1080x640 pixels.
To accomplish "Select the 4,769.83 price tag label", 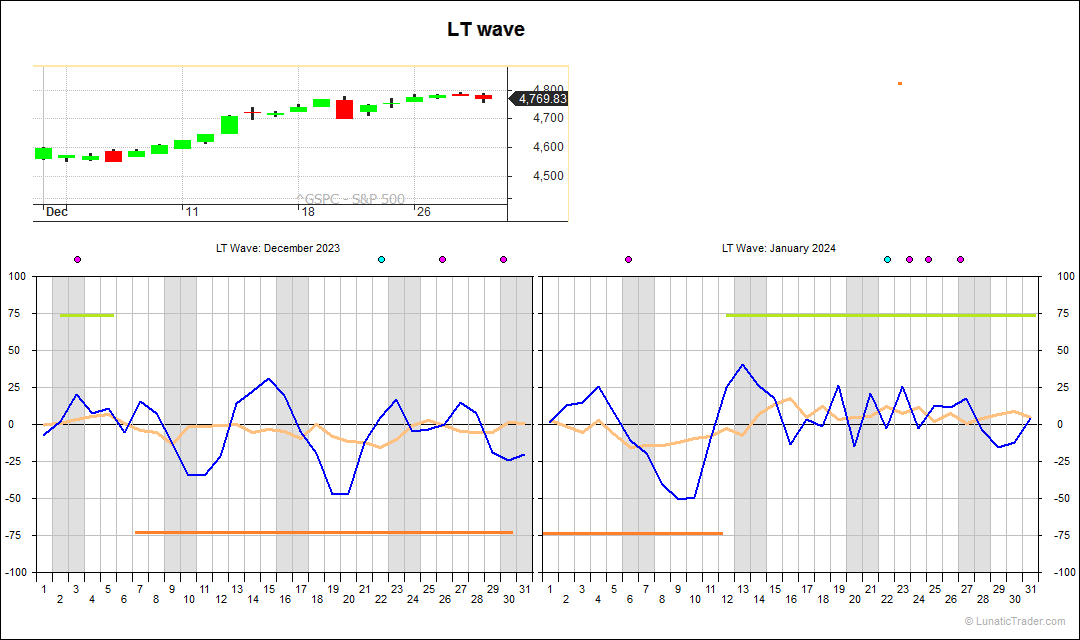I will pyautogui.click(x=539, y=100).
